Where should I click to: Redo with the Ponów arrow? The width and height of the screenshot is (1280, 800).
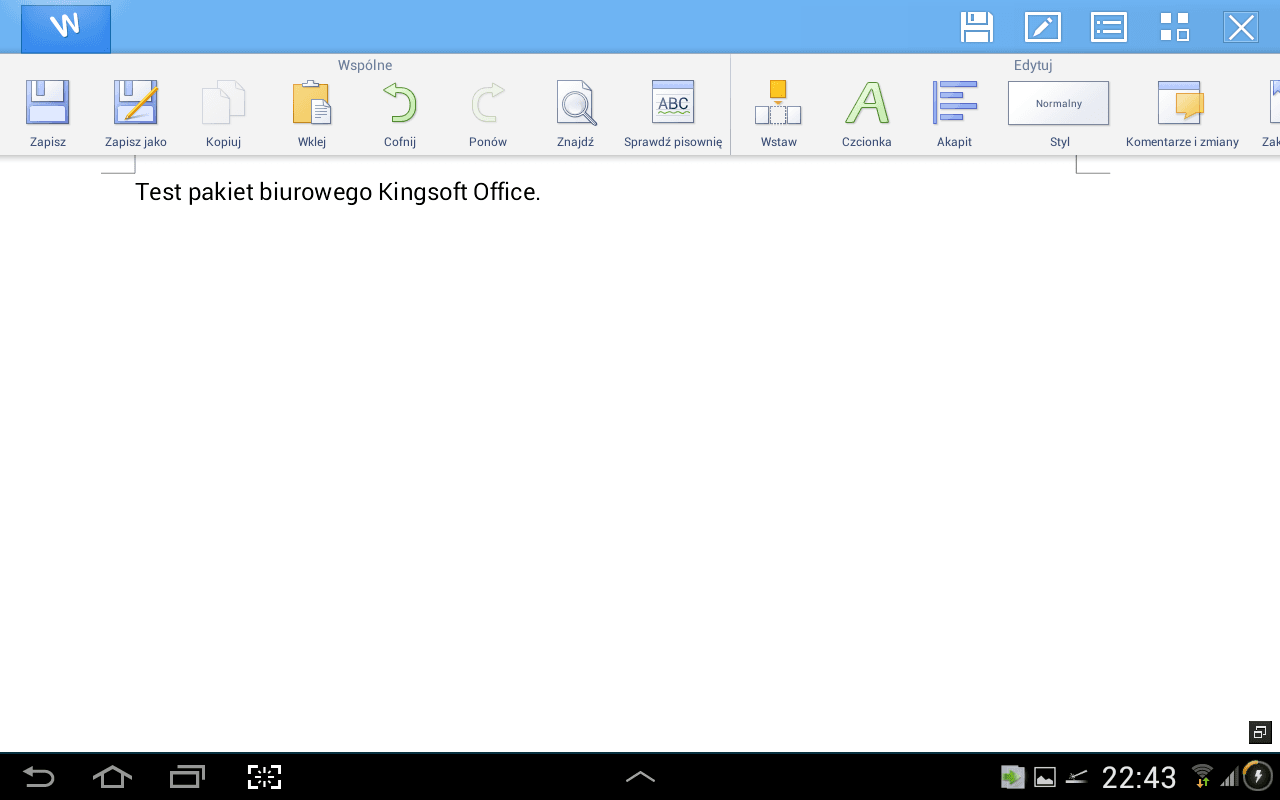(488, 114)
